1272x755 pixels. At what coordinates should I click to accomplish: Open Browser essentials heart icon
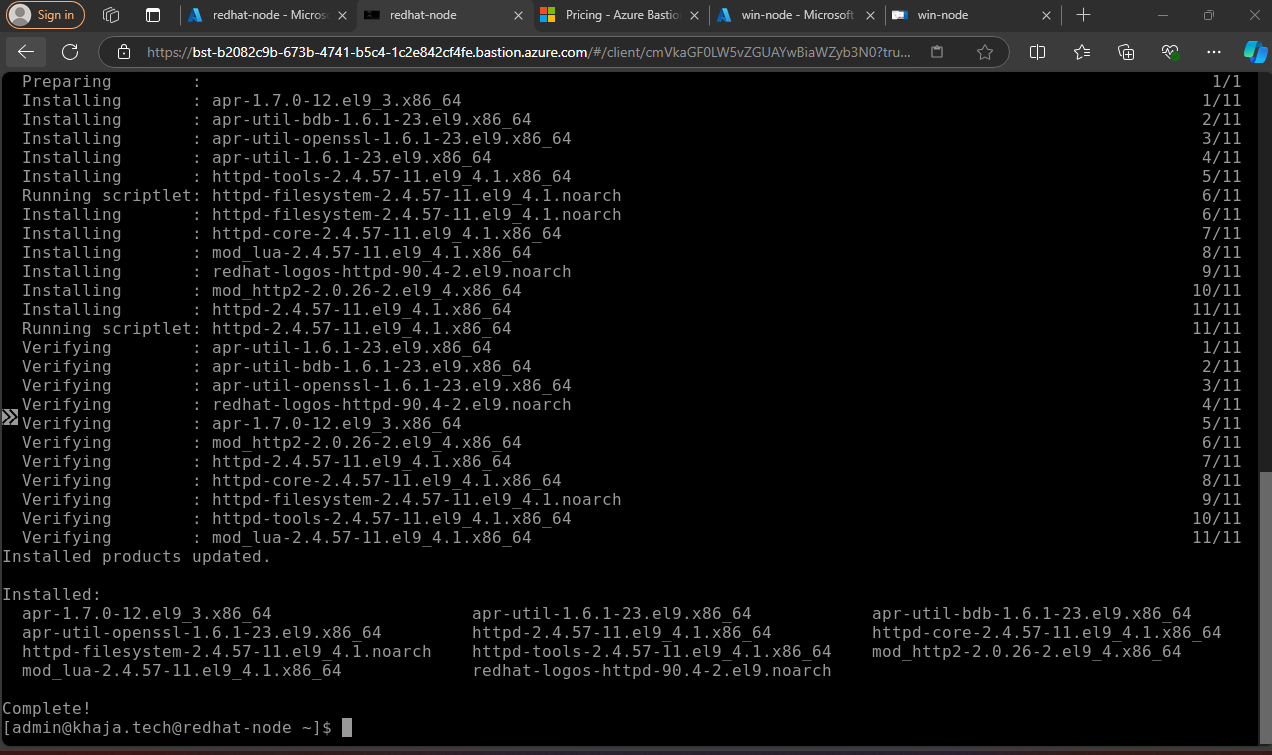[x=1170, y=52]
